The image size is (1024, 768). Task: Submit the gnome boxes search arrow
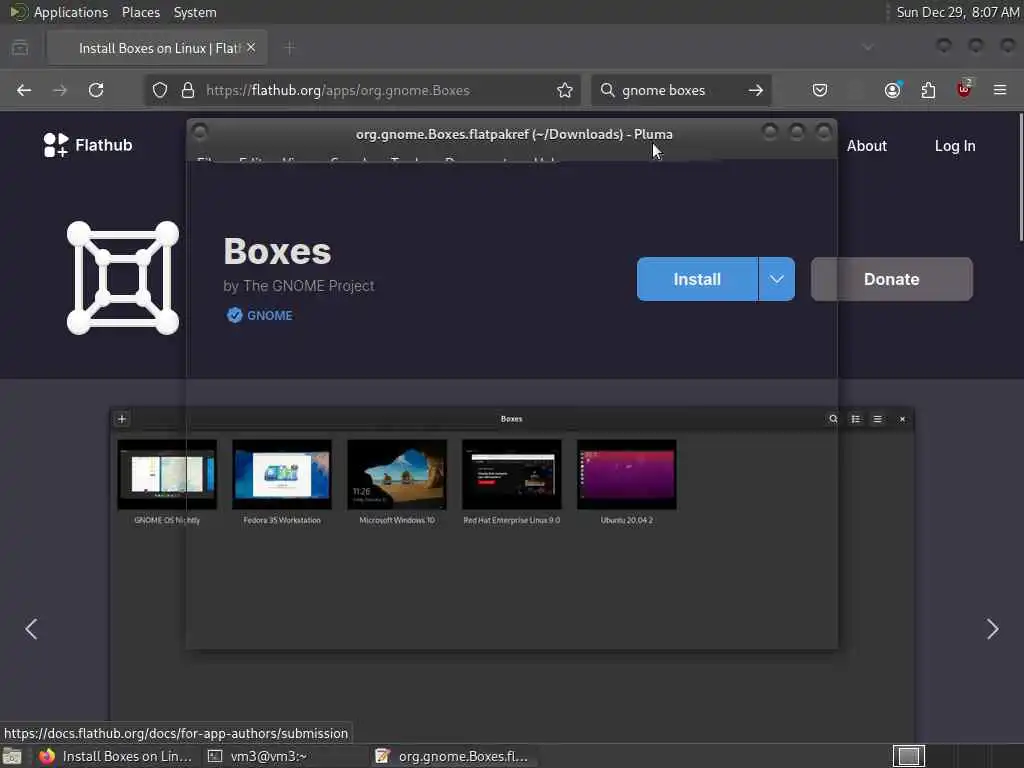756,90
